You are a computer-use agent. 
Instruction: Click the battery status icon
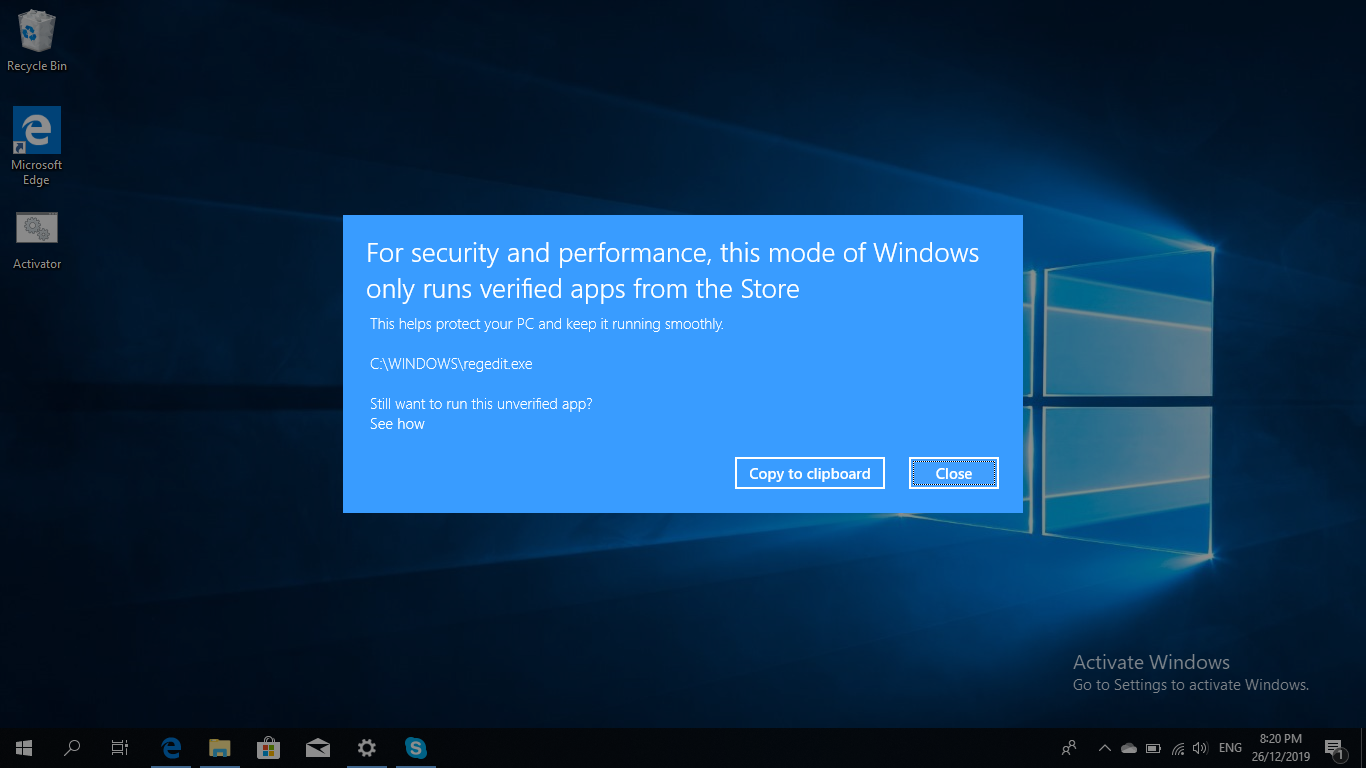tap(1153, 747)
